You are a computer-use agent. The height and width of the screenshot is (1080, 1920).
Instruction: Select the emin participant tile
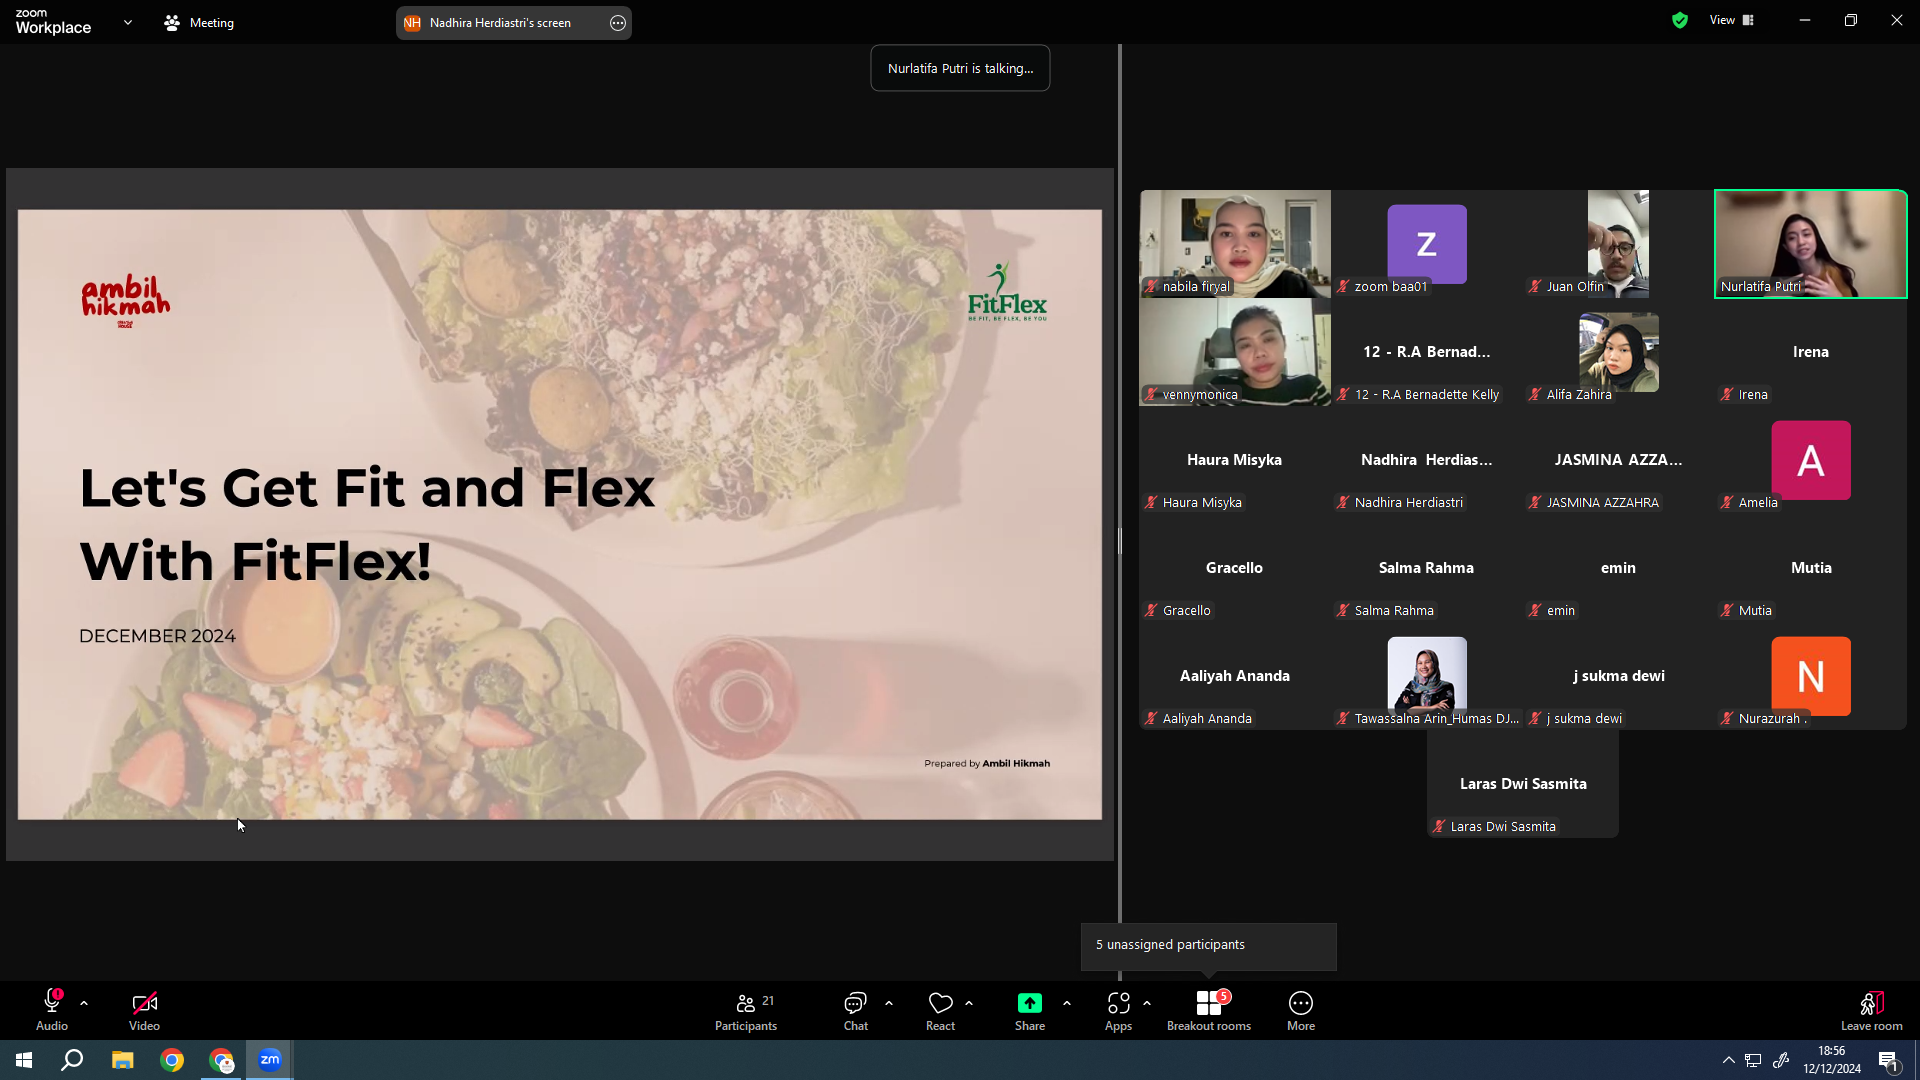click(1619, 568)
